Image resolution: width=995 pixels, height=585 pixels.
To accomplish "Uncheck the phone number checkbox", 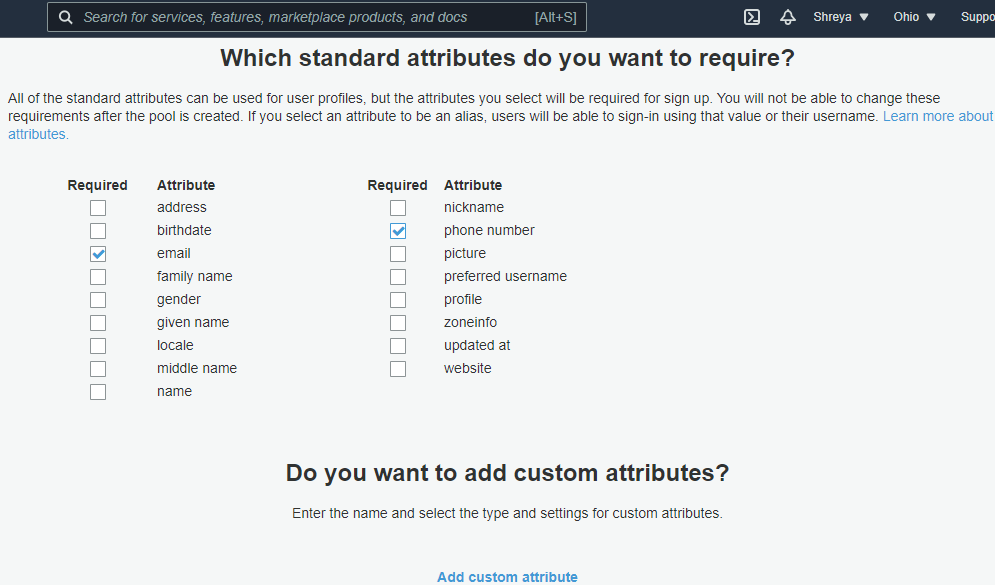I will pyautogui.click(x=398, y=231).
